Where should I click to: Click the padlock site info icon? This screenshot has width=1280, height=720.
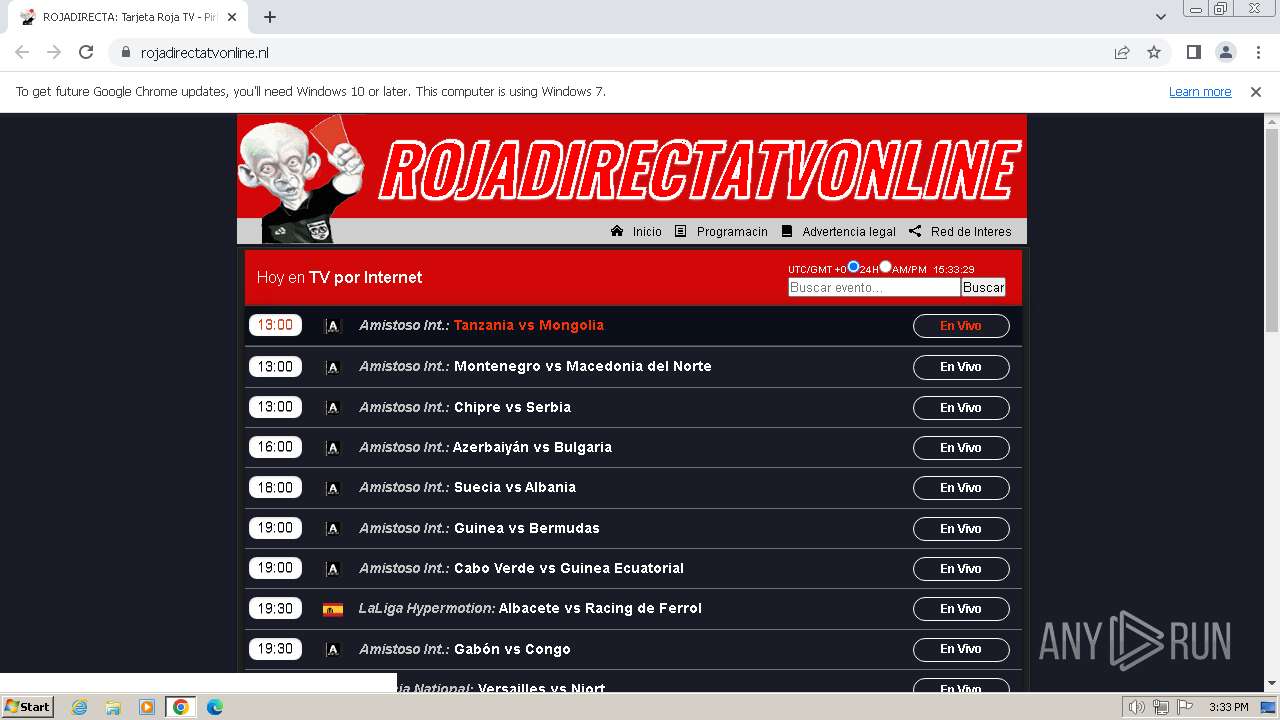[126, 53]
